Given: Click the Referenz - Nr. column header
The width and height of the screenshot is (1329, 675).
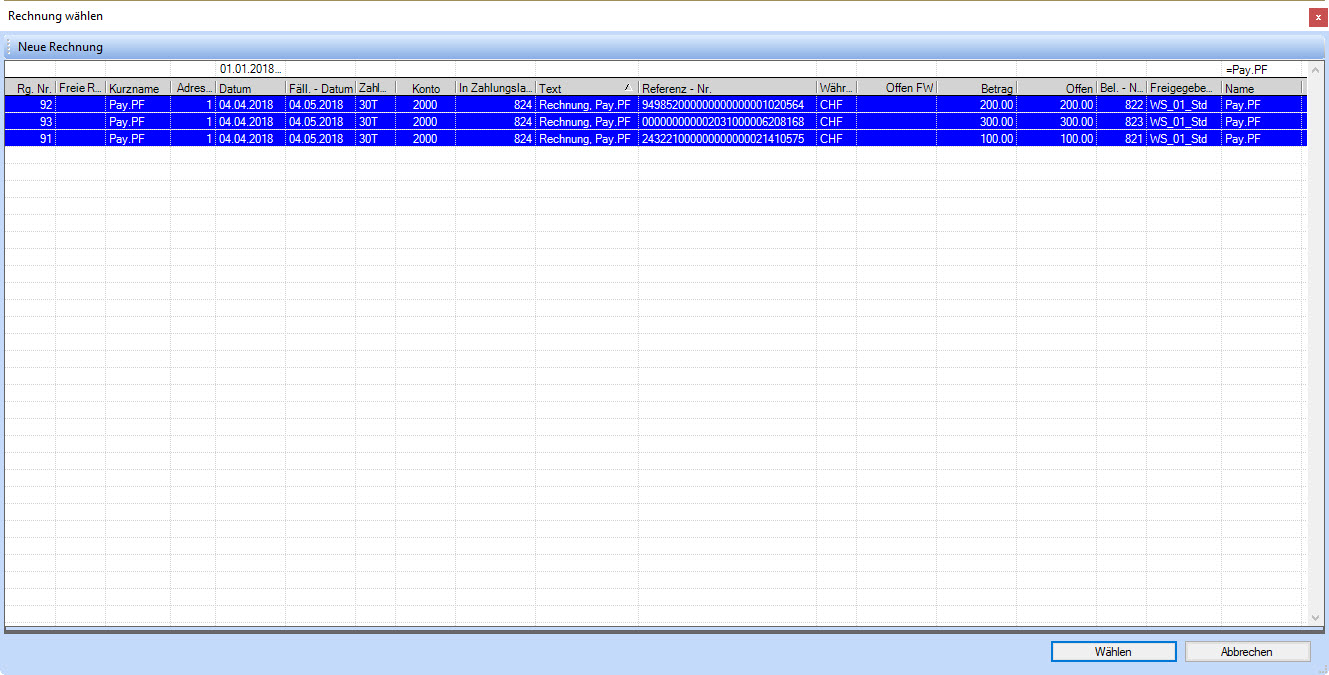Looking at the screenshot, I should (x=726, y=88).
